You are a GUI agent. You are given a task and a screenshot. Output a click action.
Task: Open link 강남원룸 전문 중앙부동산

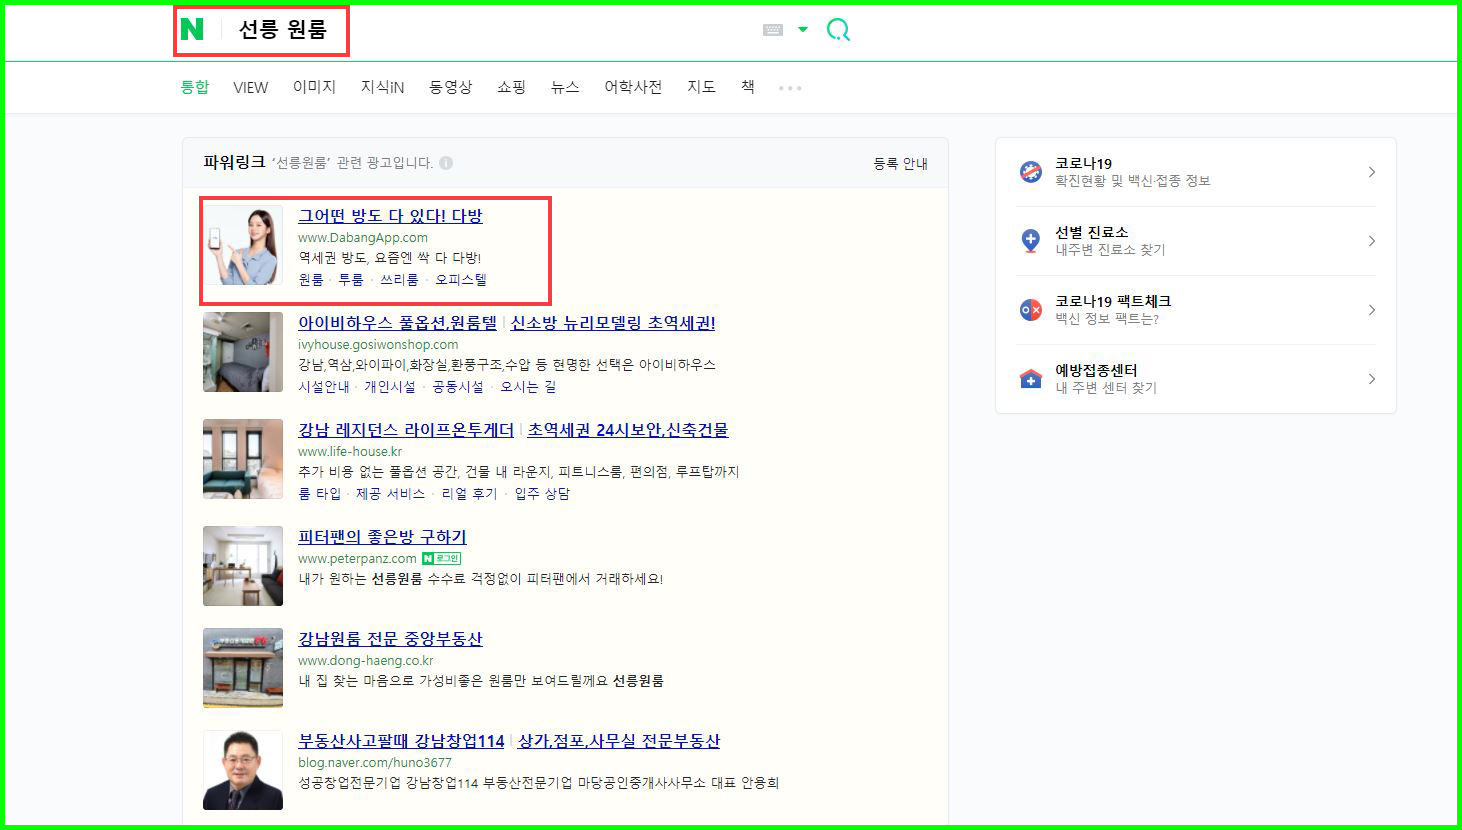pos(390,639)
